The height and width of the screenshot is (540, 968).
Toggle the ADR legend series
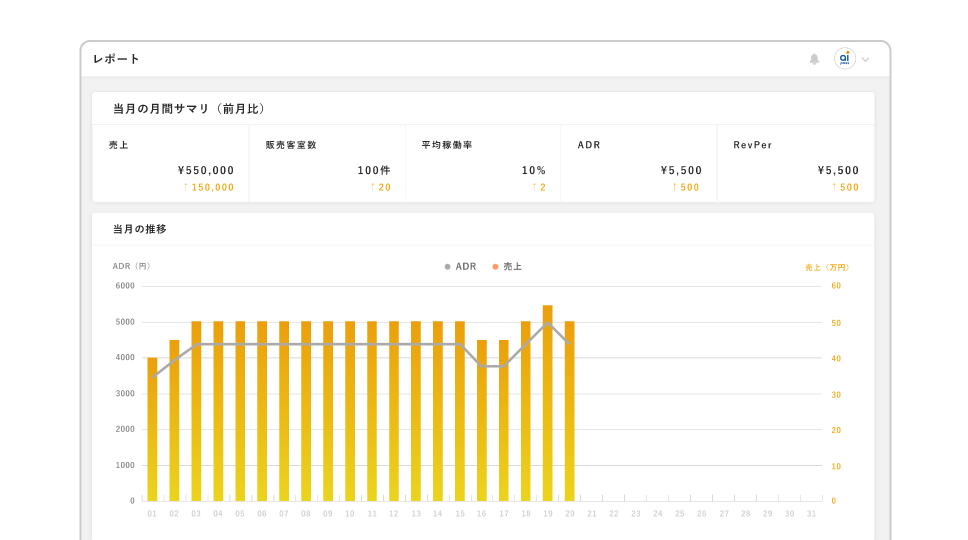461,267
